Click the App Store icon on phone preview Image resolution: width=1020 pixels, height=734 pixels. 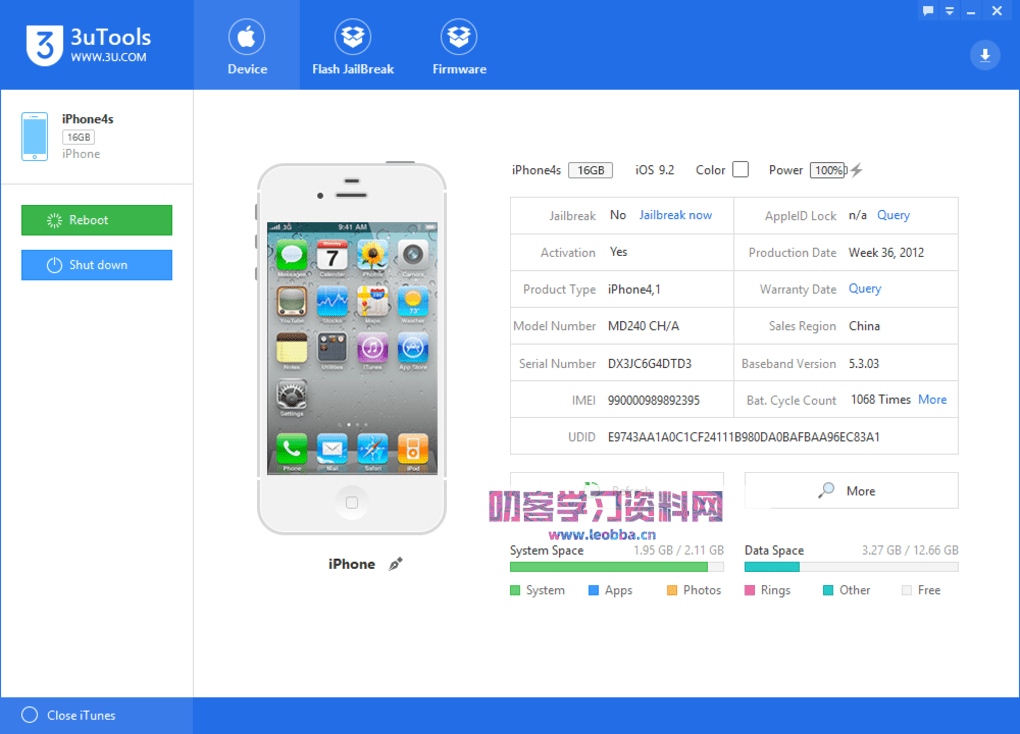point(412,348)
